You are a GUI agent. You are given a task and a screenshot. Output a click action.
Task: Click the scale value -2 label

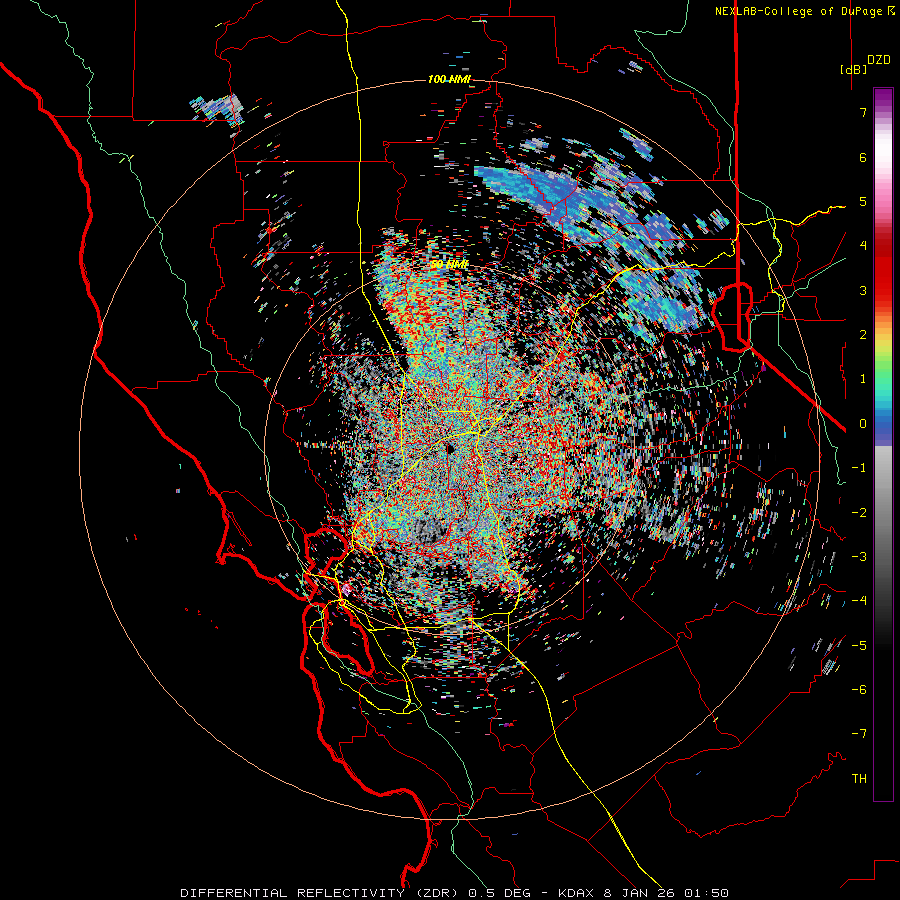(x=859, y=512)
